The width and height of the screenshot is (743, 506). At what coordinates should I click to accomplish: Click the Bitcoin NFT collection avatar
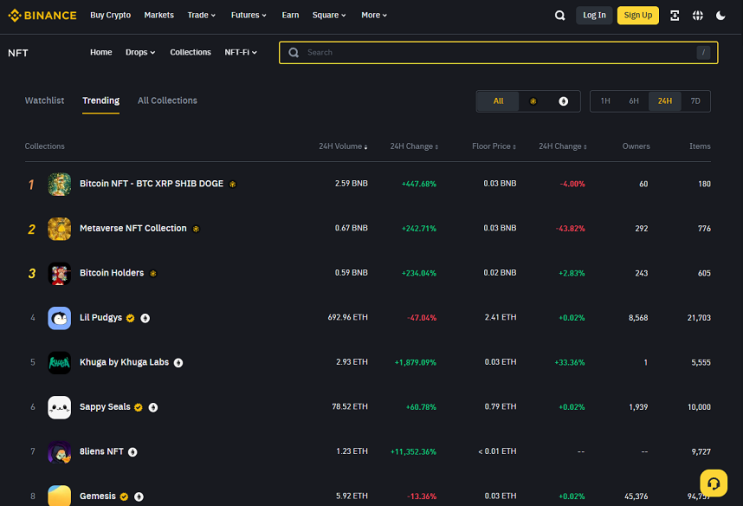pos(59,184)
